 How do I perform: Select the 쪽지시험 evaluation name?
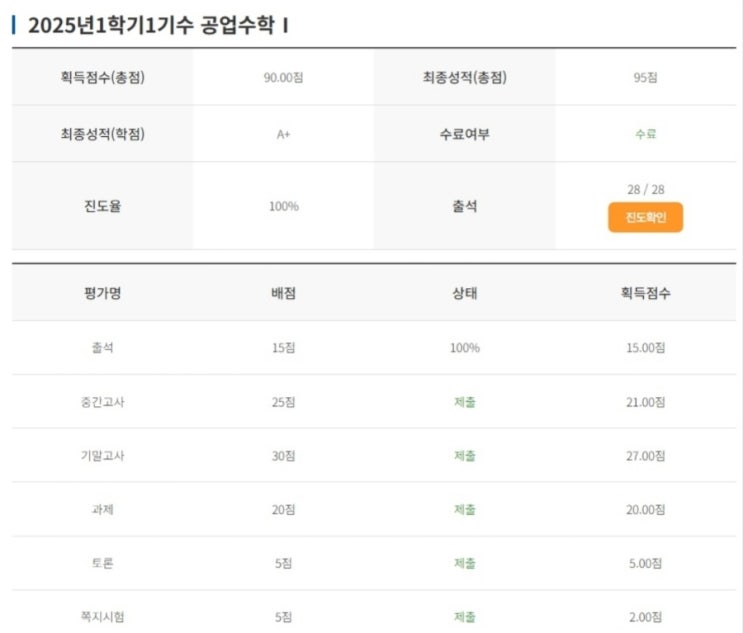click(x=102, y=617)
